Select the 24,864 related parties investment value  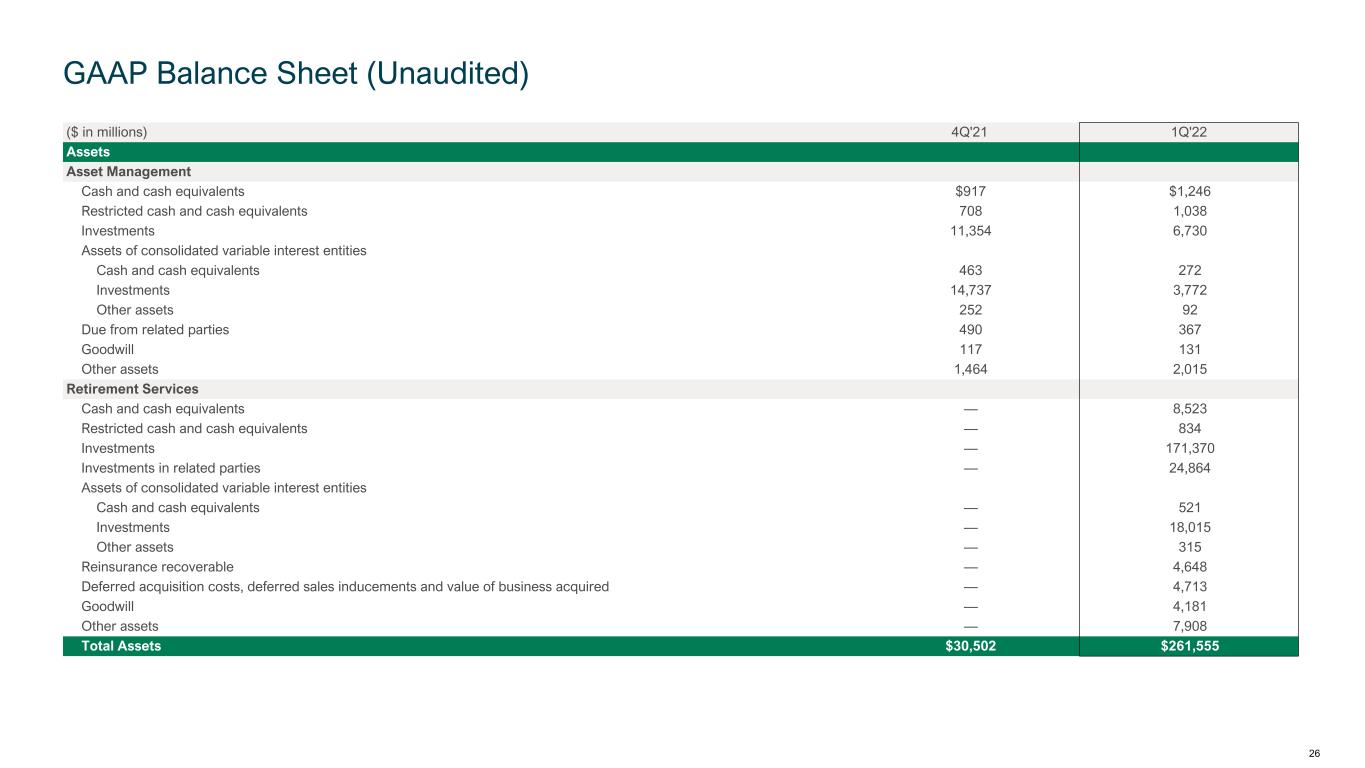point(1188,468)
